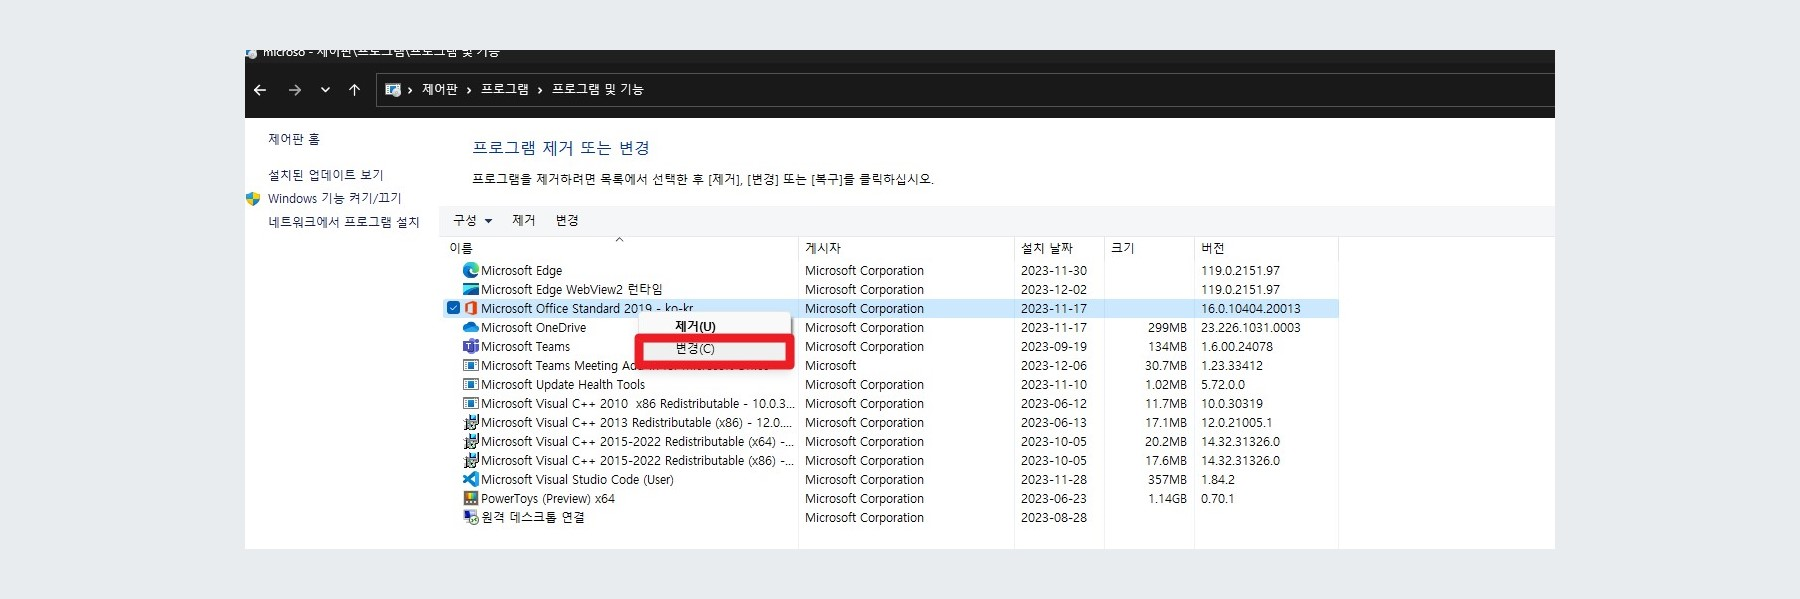Click 제거 toolbar button

[524, 220]
